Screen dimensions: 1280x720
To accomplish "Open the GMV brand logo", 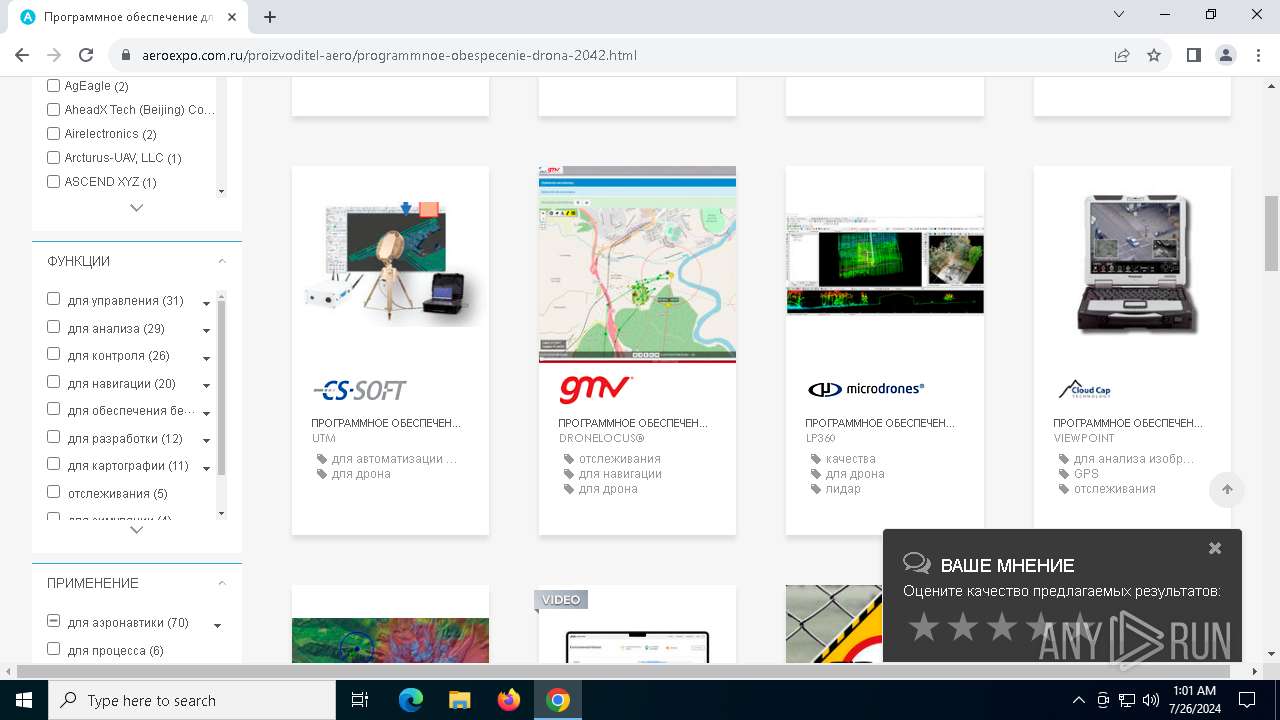I will tap(596, 389).
